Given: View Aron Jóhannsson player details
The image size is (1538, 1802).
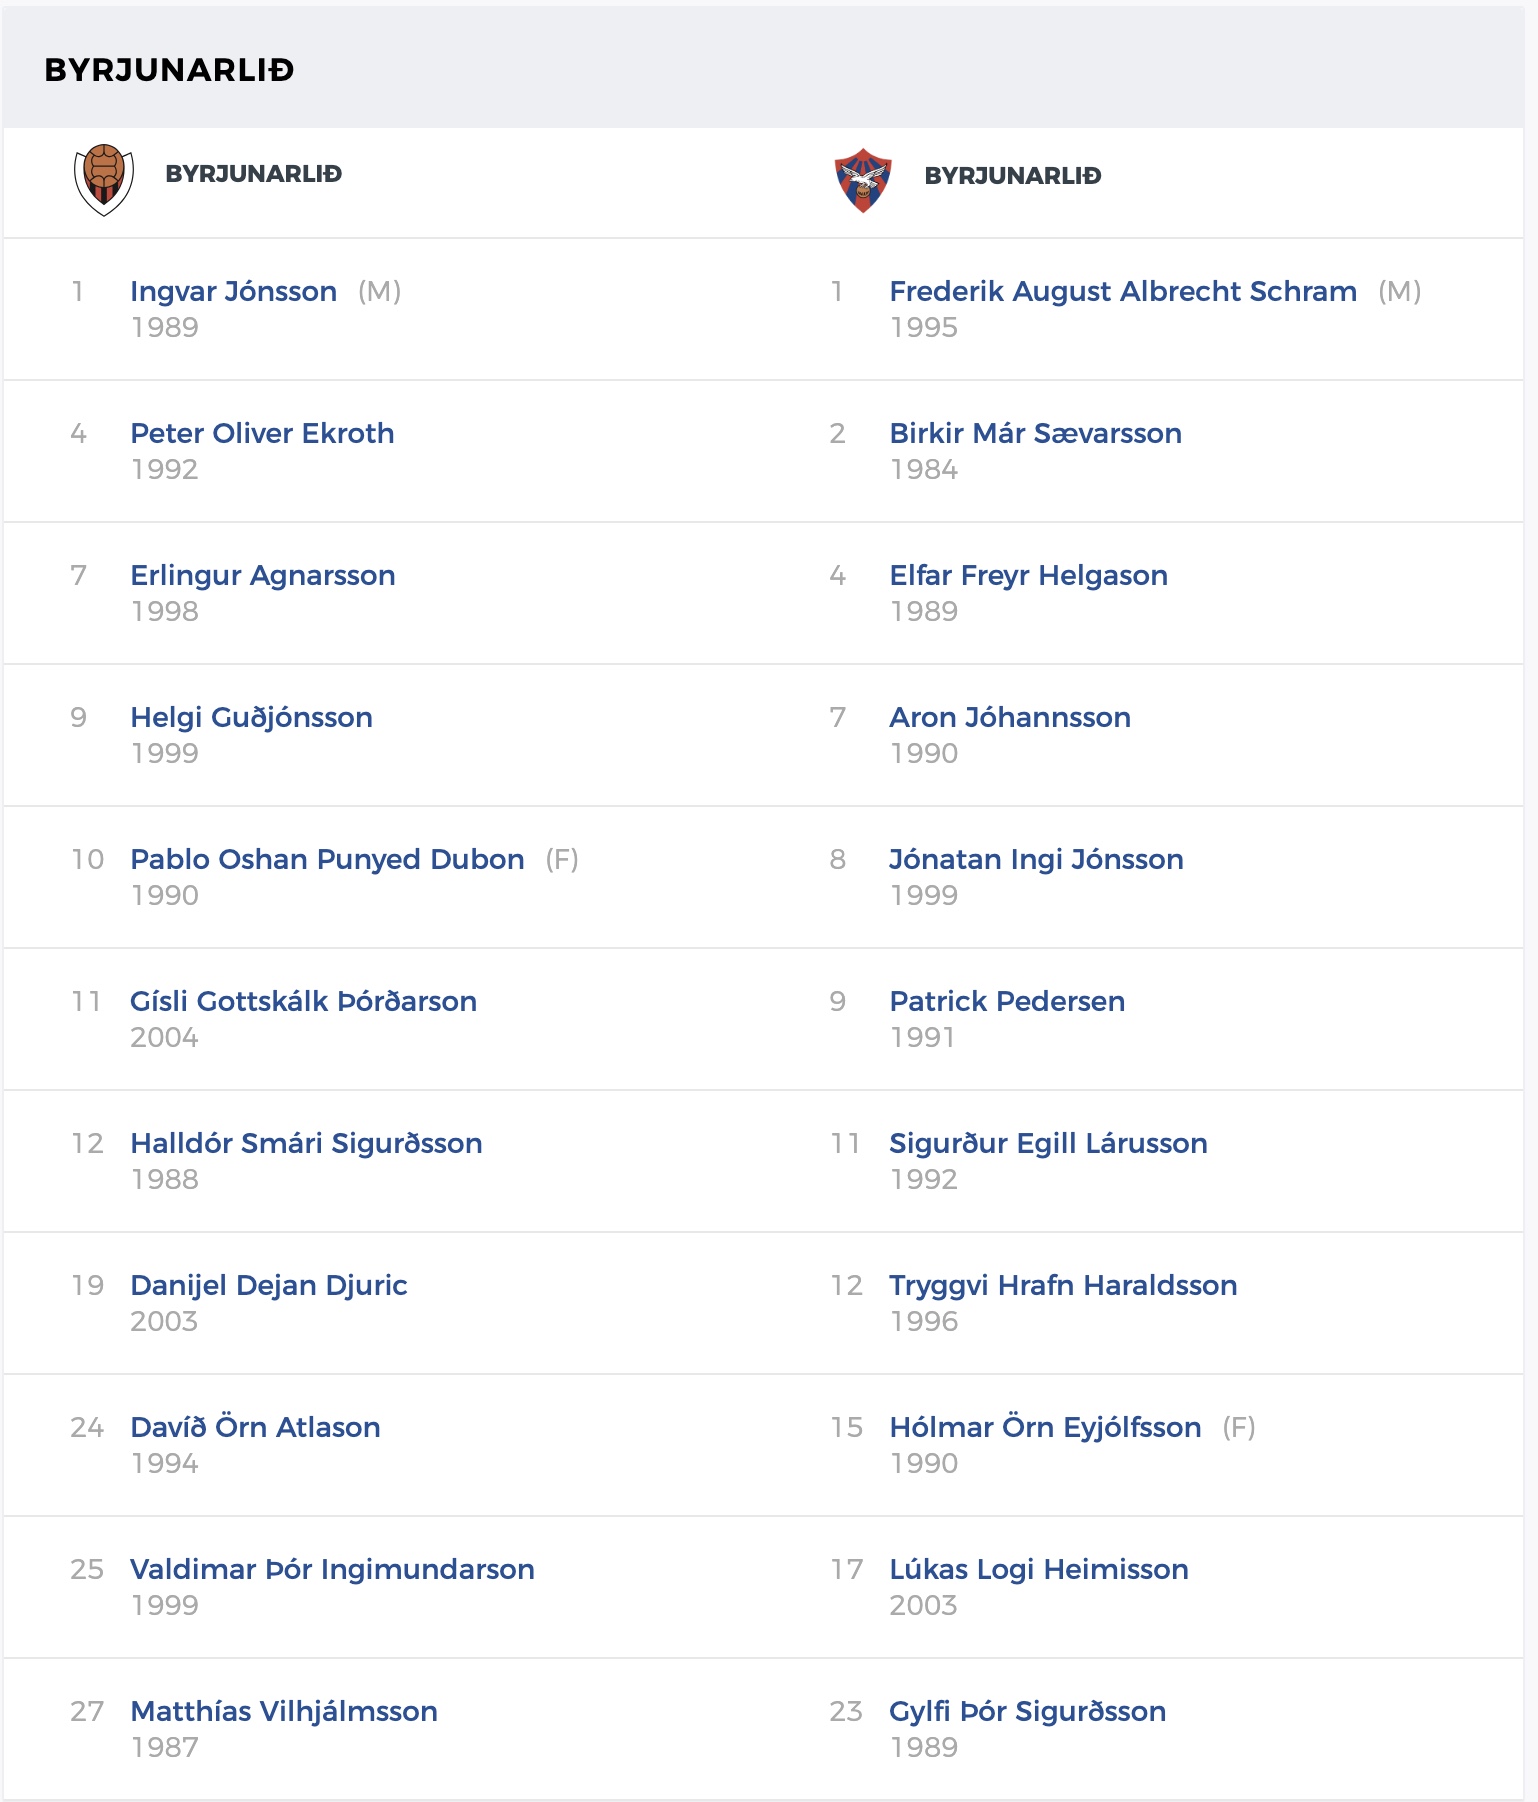Looking at the screenshot, I should point(1011,718).
